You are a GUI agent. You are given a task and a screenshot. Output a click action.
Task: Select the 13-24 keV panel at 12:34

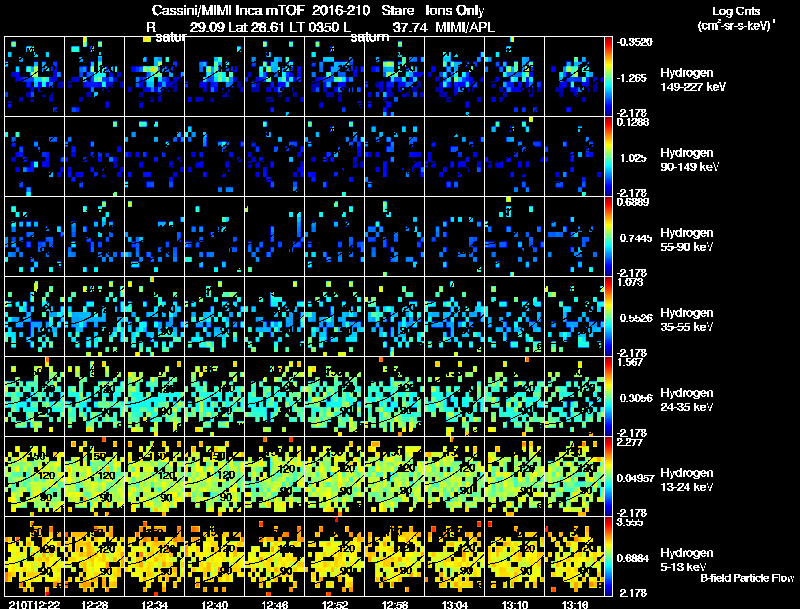click(155, 476)
